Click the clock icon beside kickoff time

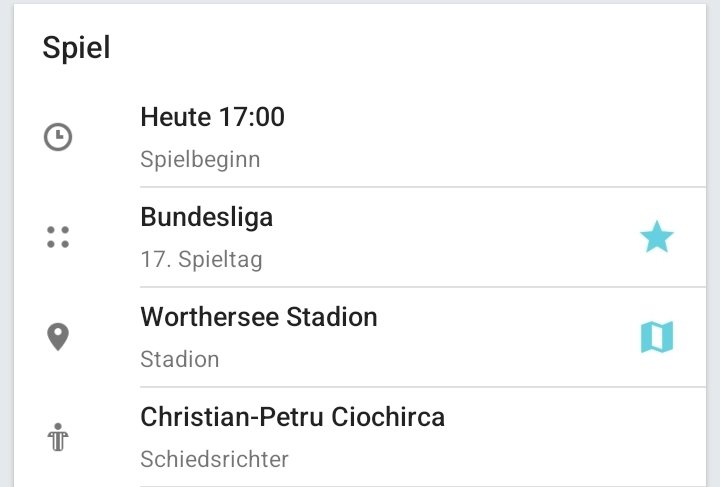[58, 137]
